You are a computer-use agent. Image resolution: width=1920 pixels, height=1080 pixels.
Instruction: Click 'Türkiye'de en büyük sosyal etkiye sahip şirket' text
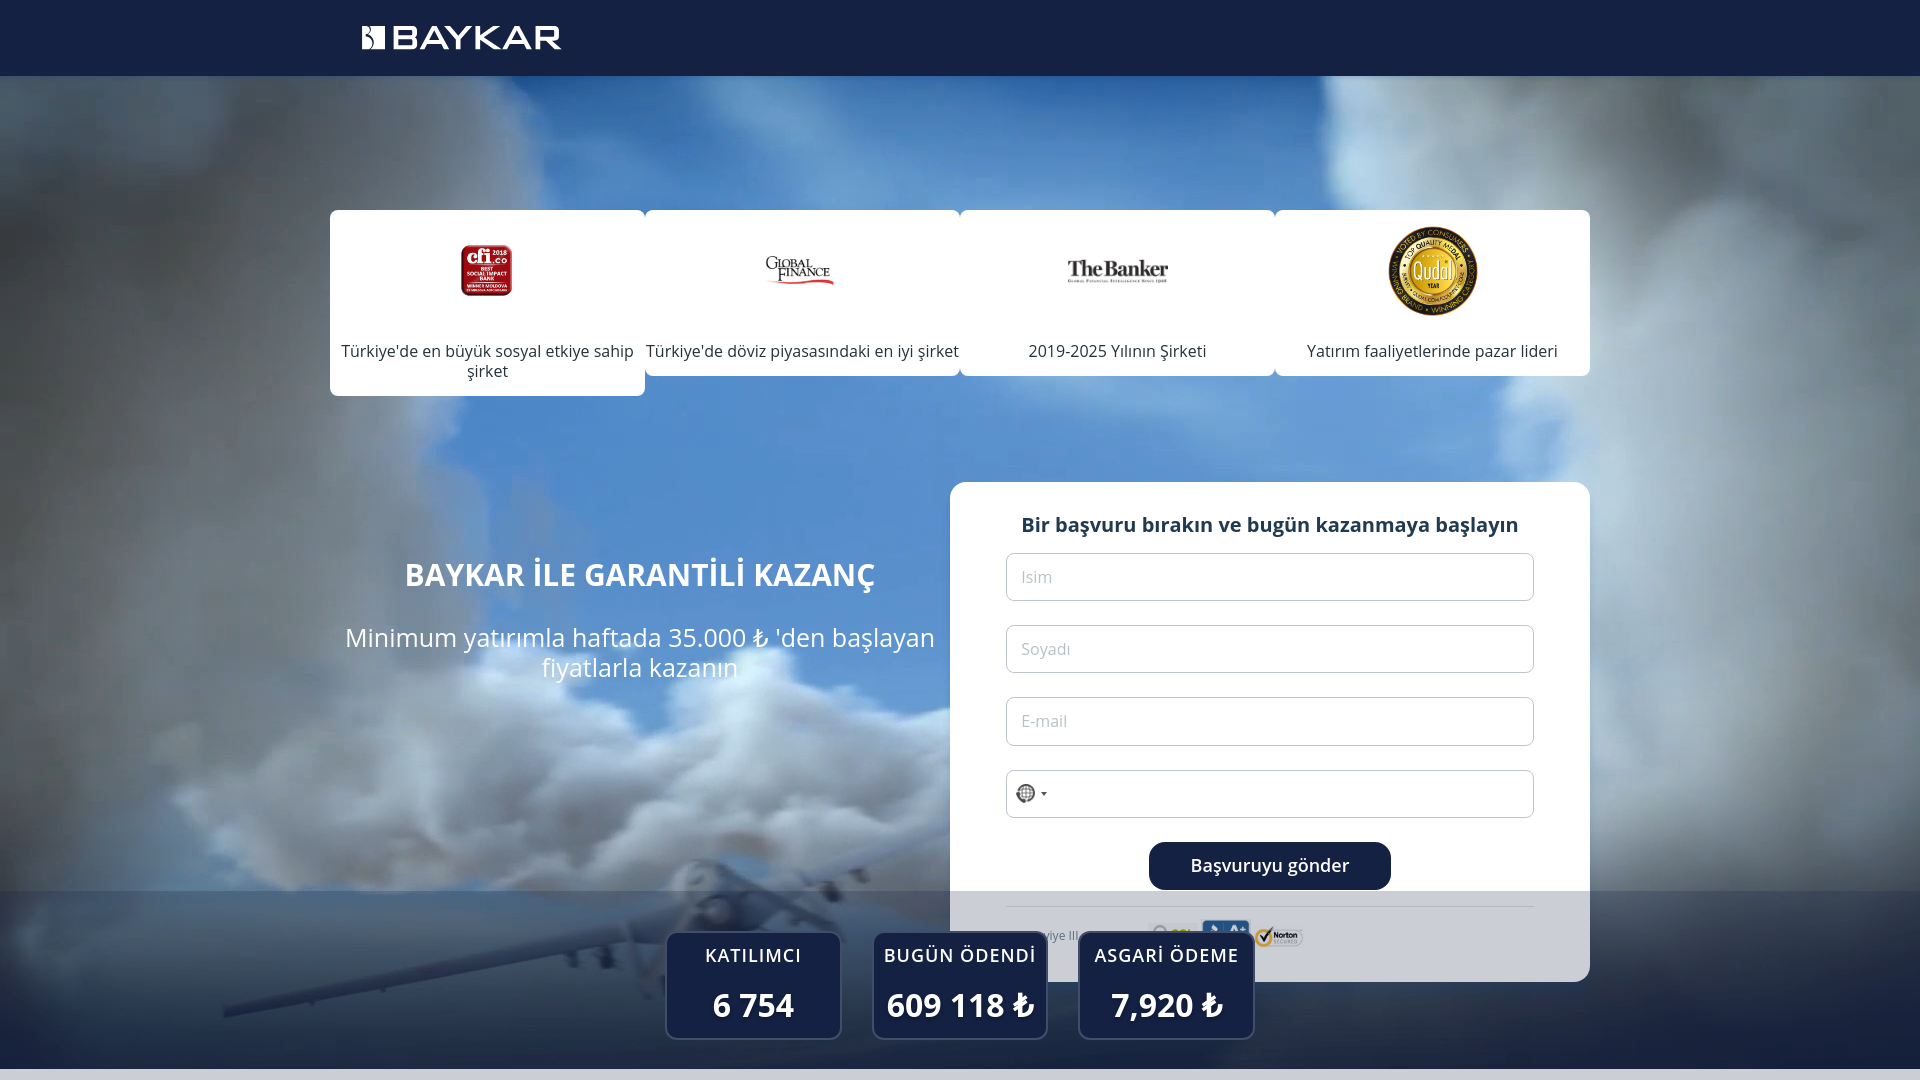point(487,361)
